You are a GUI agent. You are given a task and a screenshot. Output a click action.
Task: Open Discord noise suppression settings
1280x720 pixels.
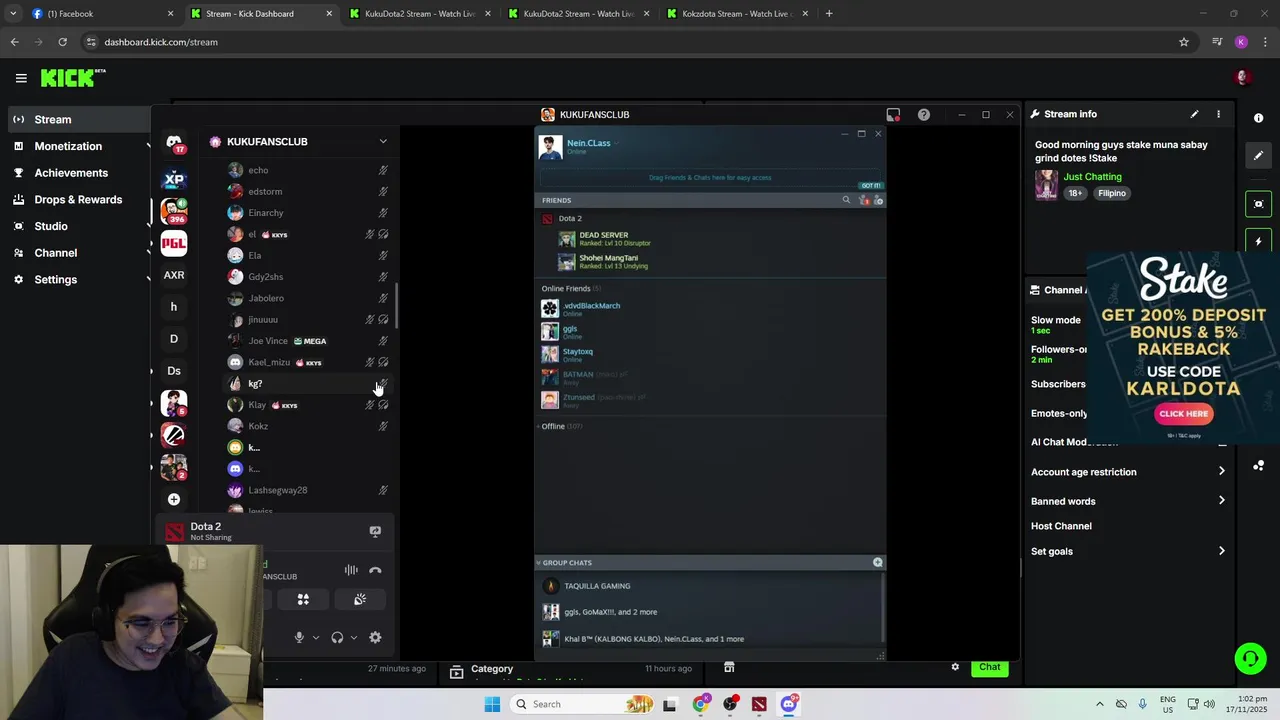(x=351, y=570)
